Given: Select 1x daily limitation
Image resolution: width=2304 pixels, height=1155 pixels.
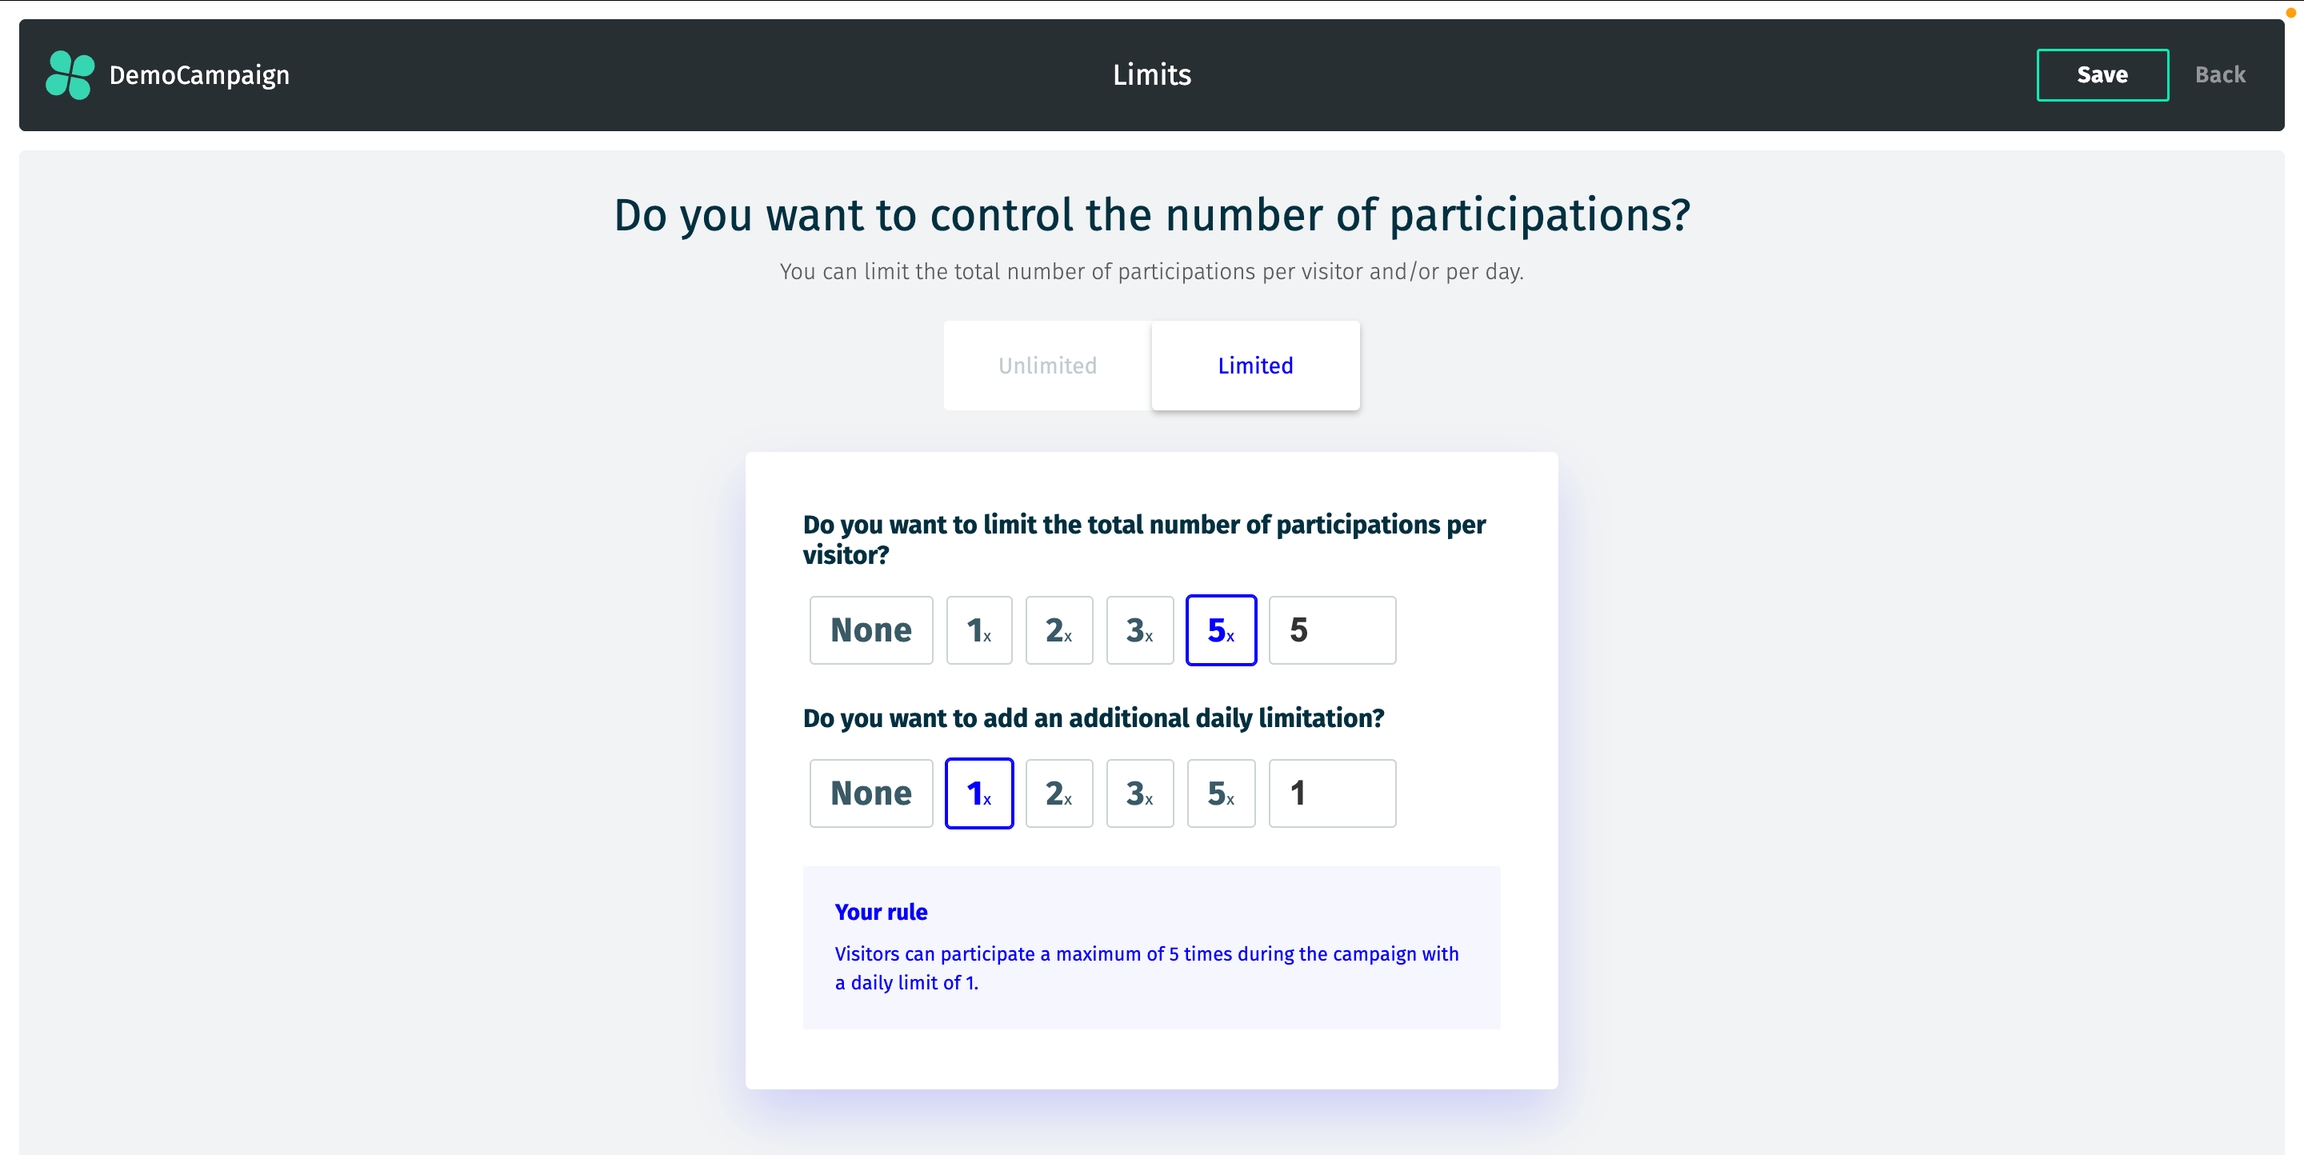Looking at the screenshot, I should tap(979, 793).
